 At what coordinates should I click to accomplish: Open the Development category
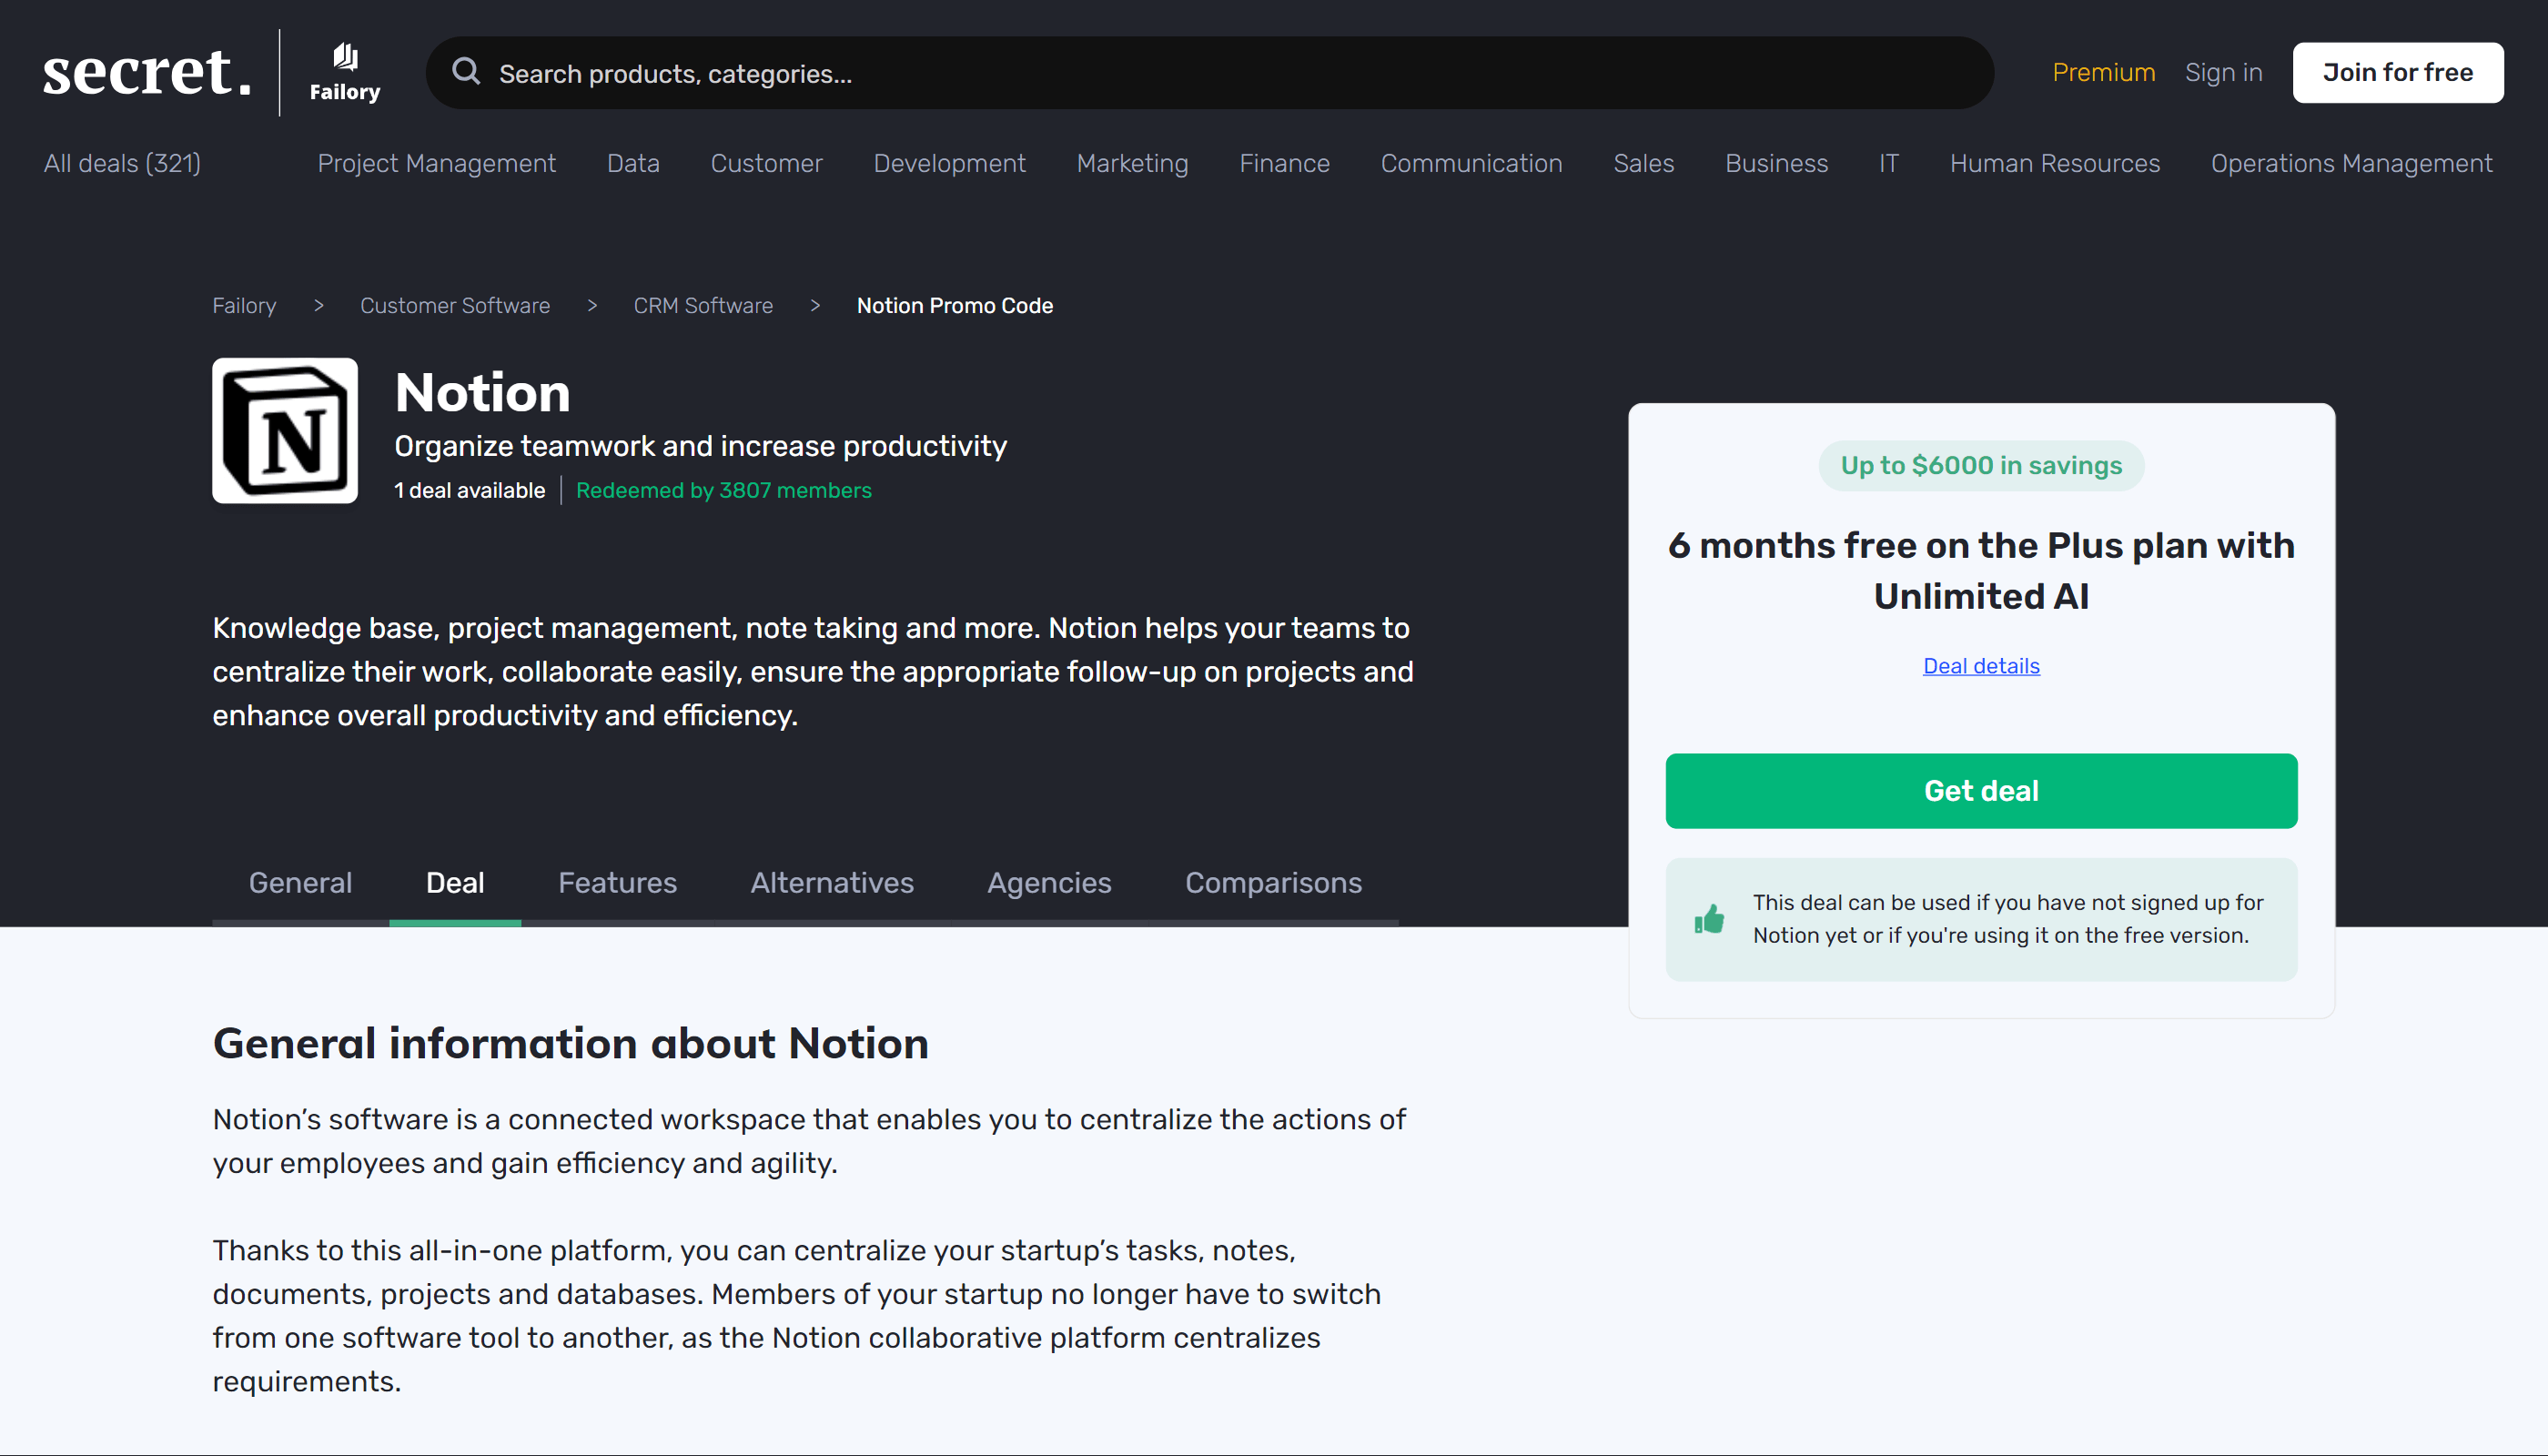coord(949,163)
